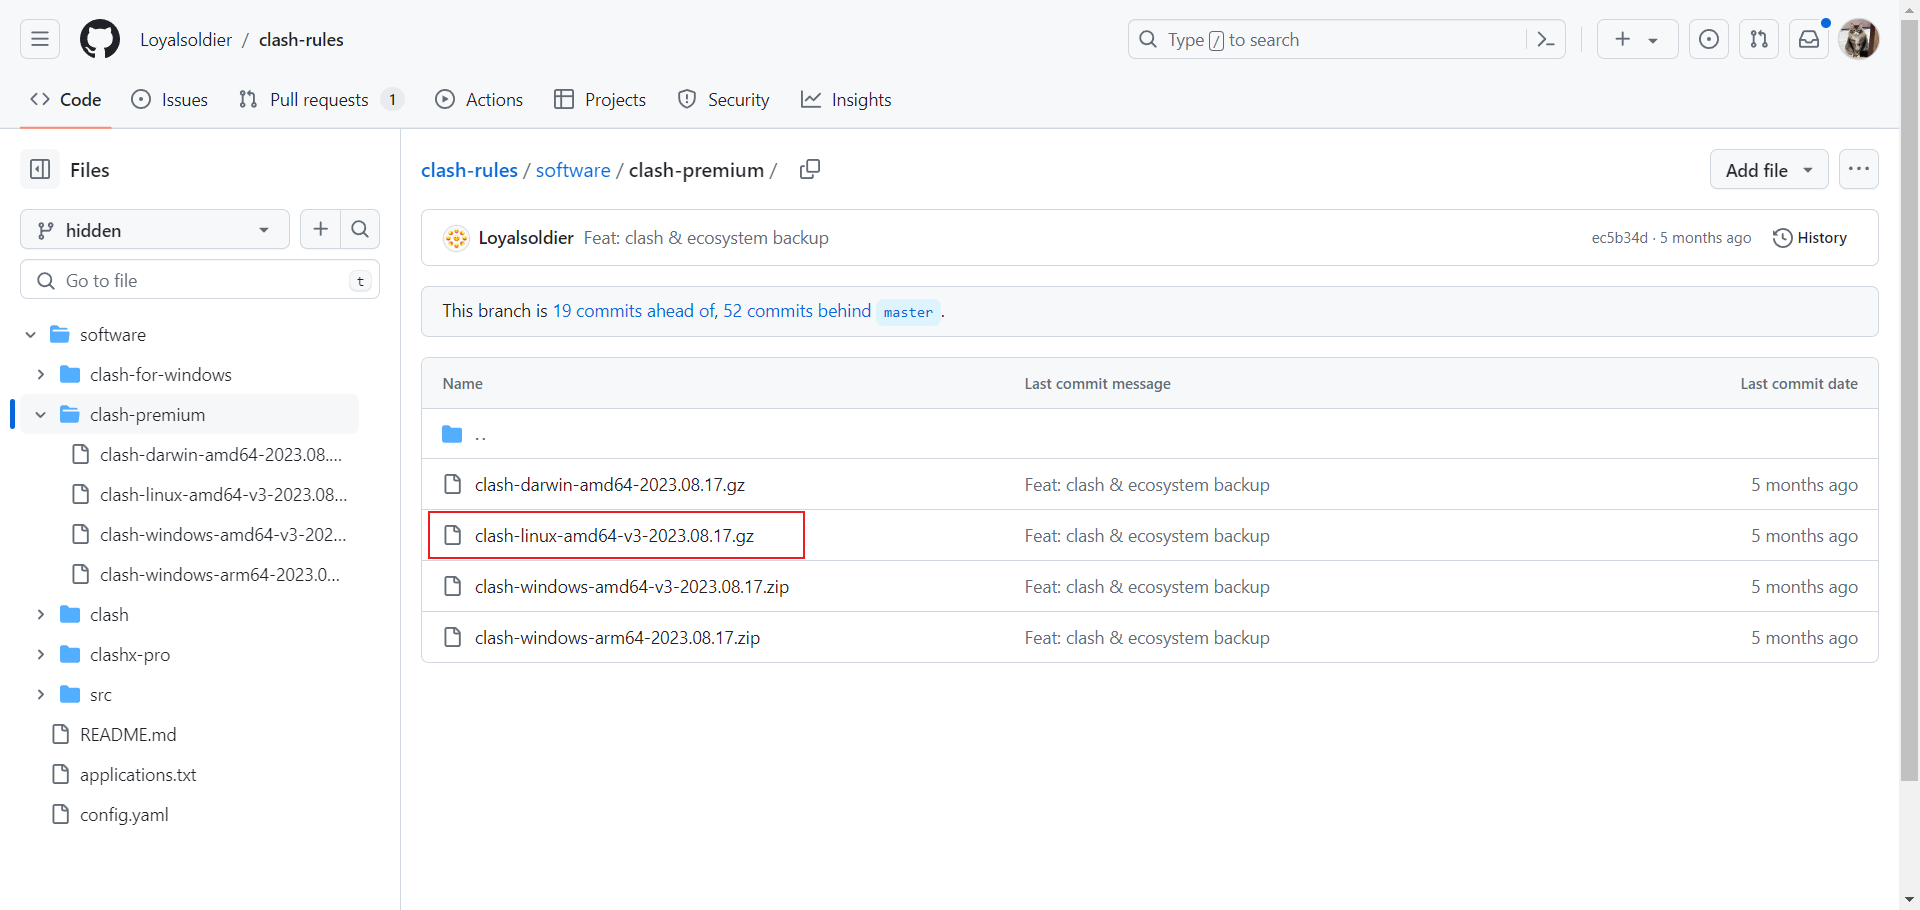Expand the clashx-pro folder

[40, 654]
